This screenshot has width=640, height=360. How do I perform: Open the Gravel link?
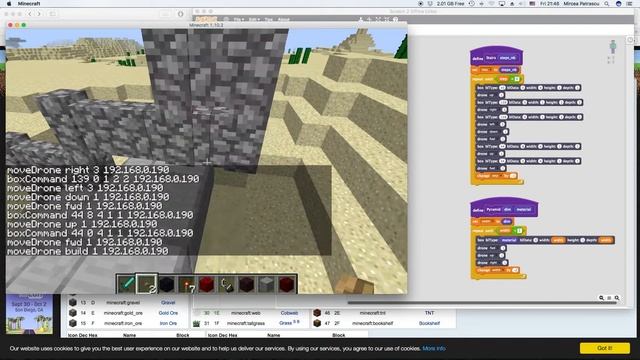pos(168,302)
